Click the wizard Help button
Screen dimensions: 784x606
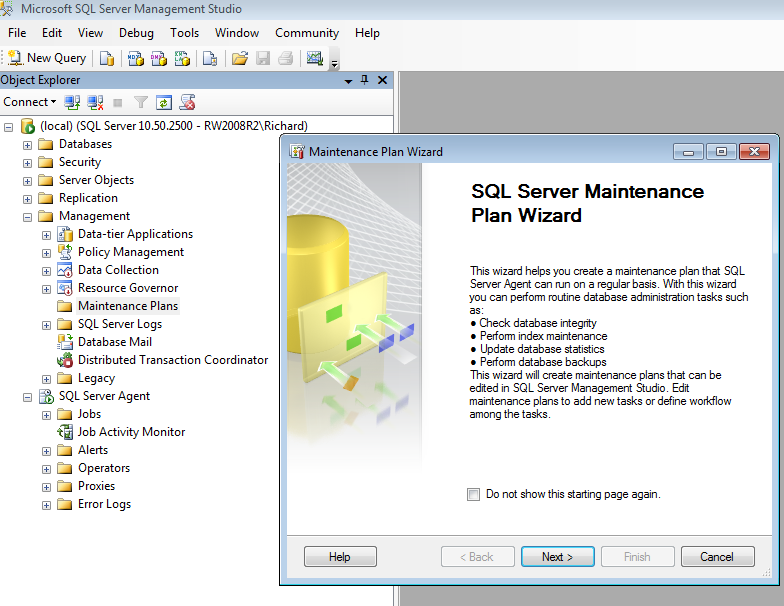click(340, 557)
